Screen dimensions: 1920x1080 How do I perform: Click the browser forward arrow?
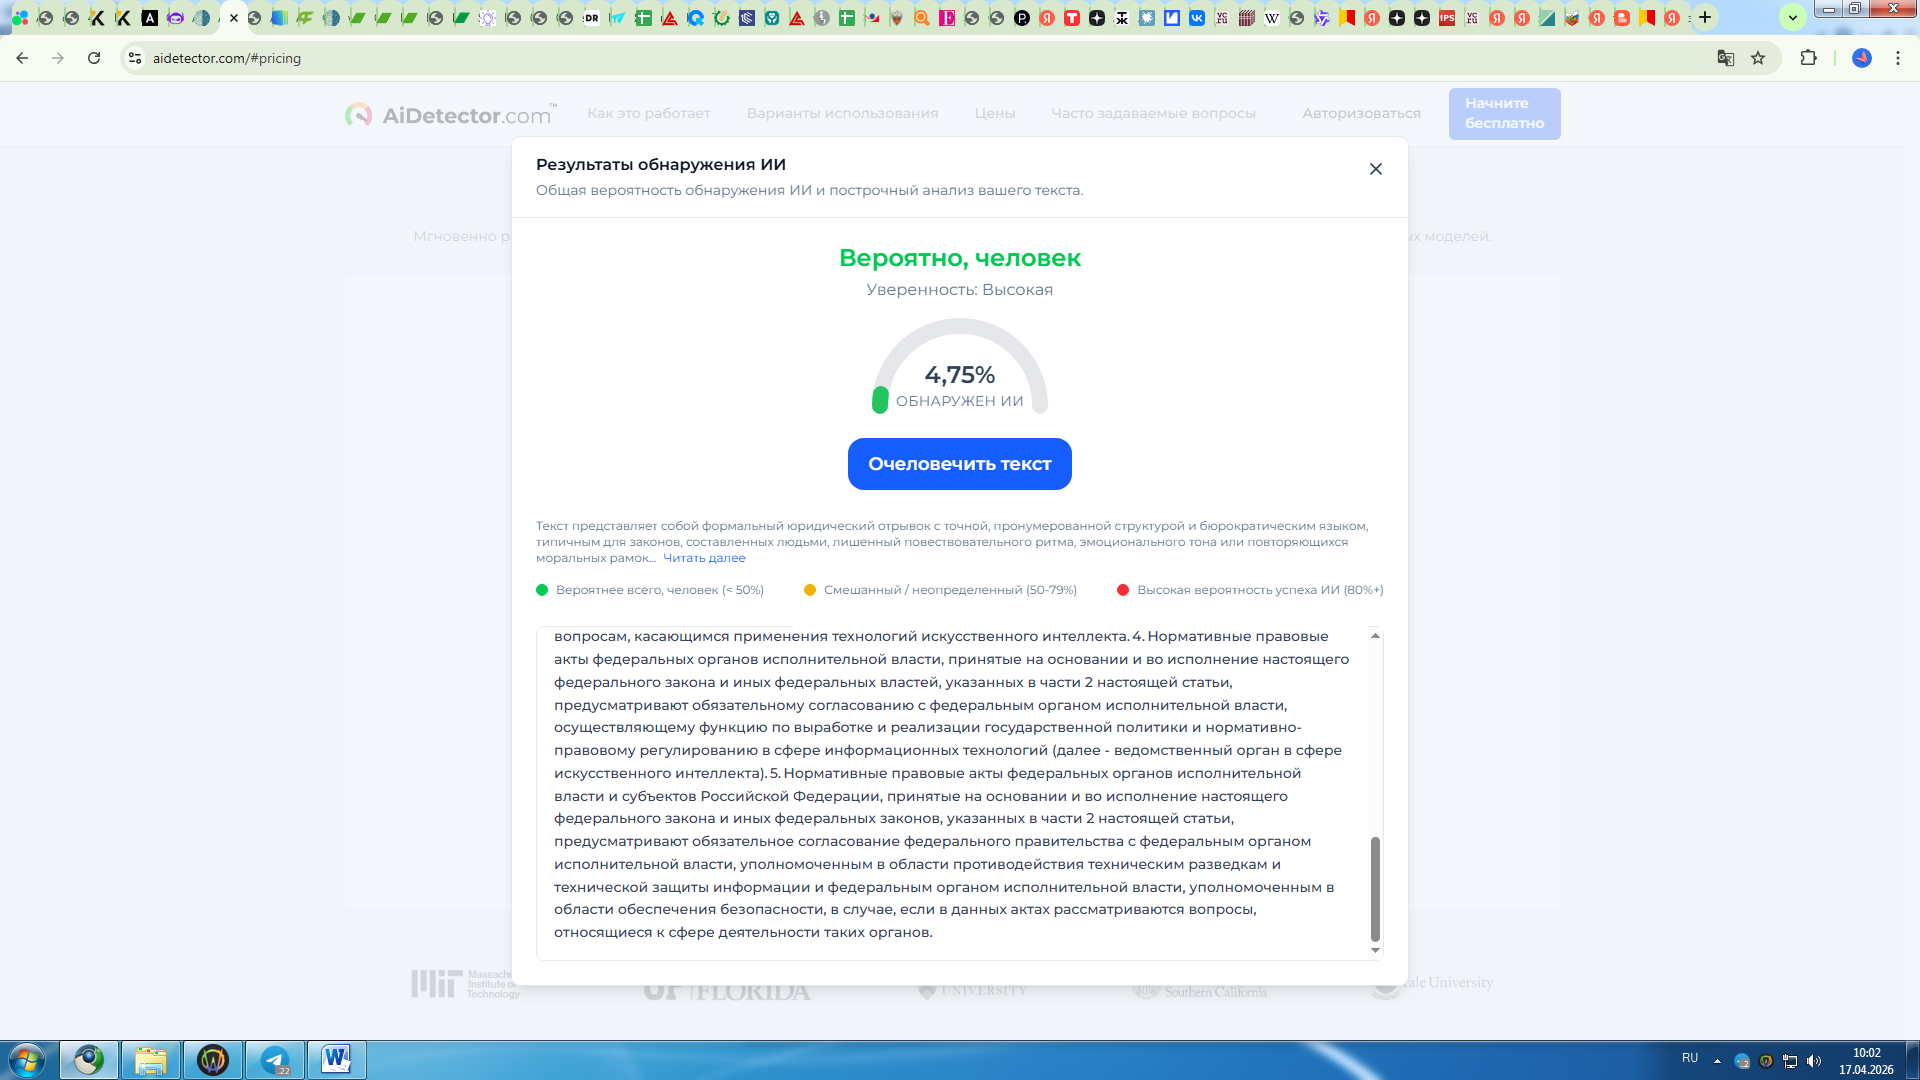tap(58, 58)
